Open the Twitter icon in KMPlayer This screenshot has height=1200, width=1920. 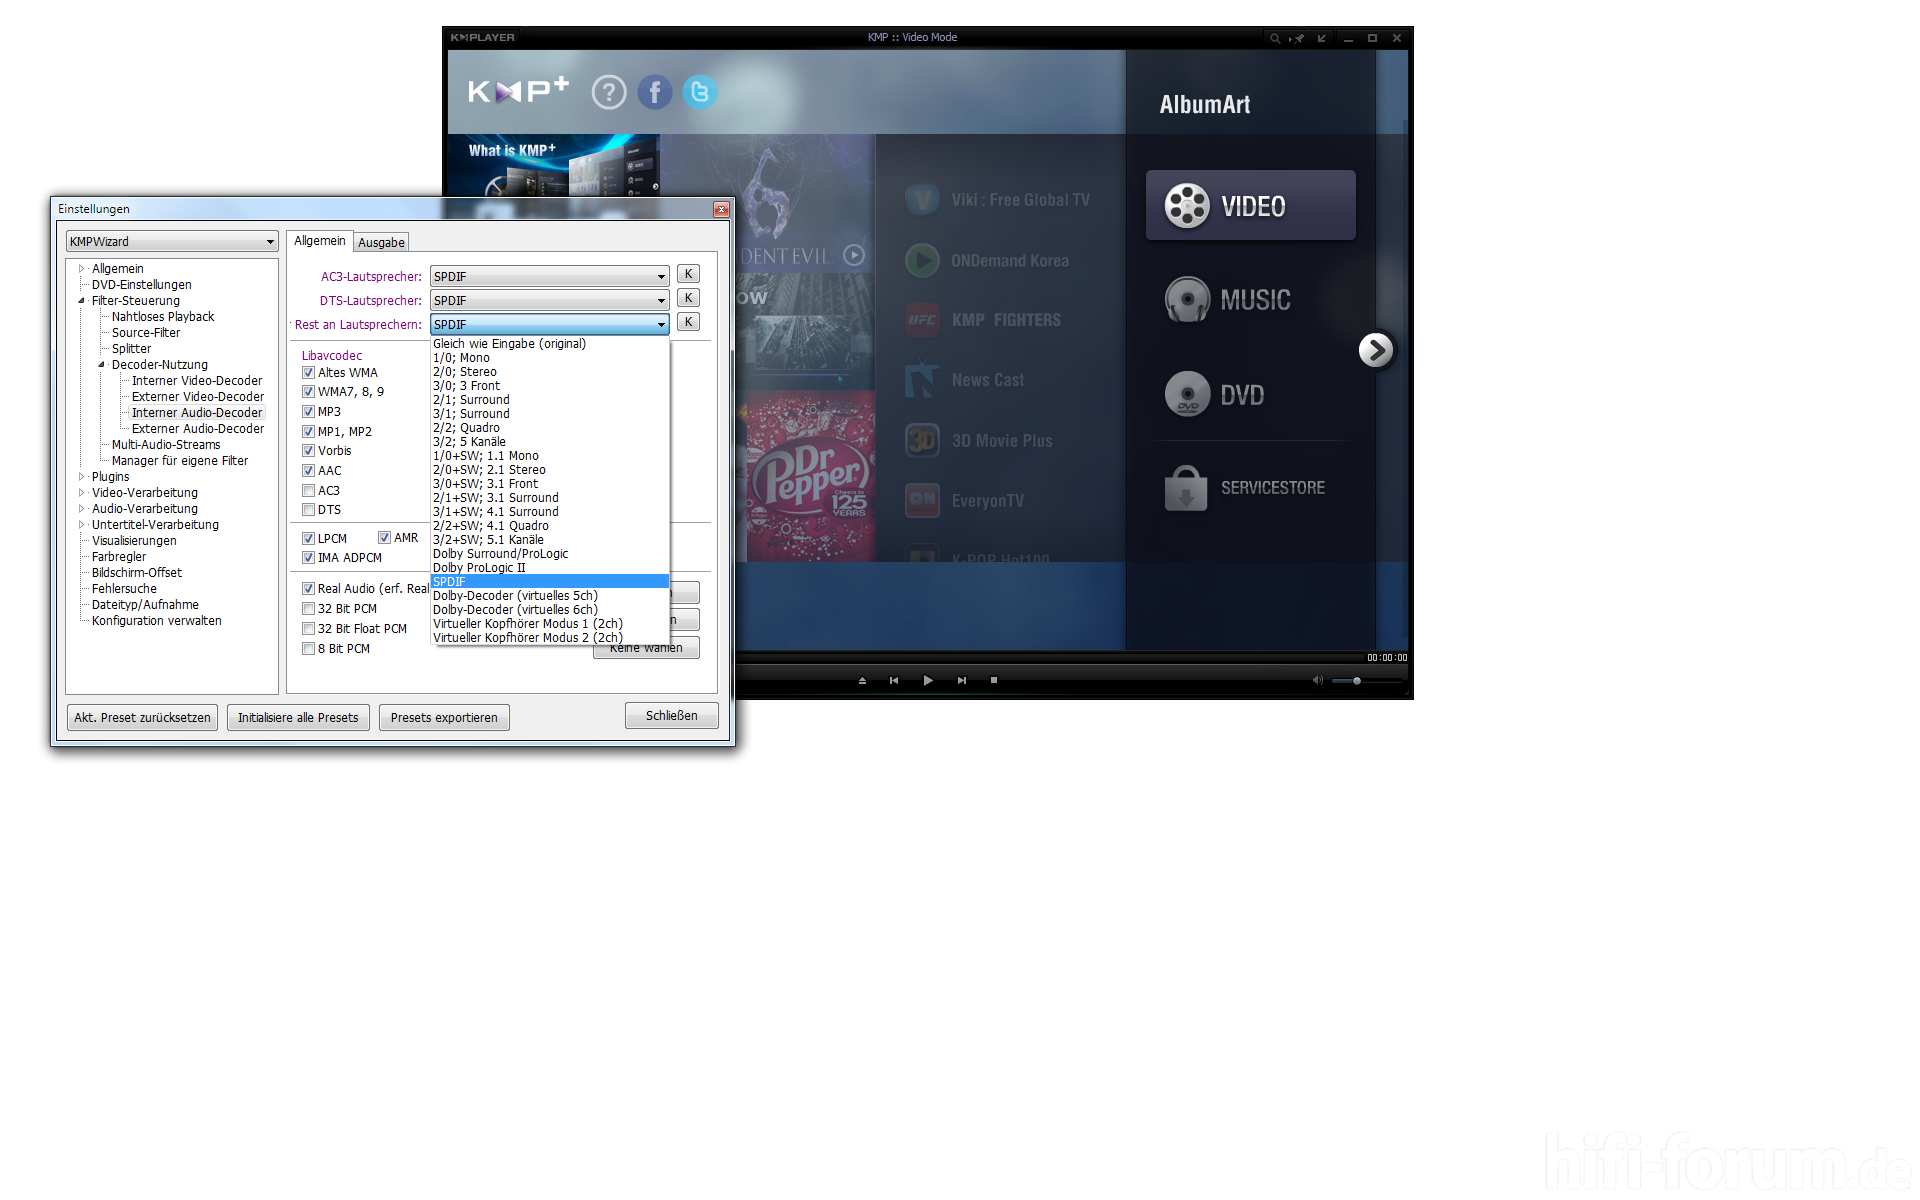tap(700, 92)
